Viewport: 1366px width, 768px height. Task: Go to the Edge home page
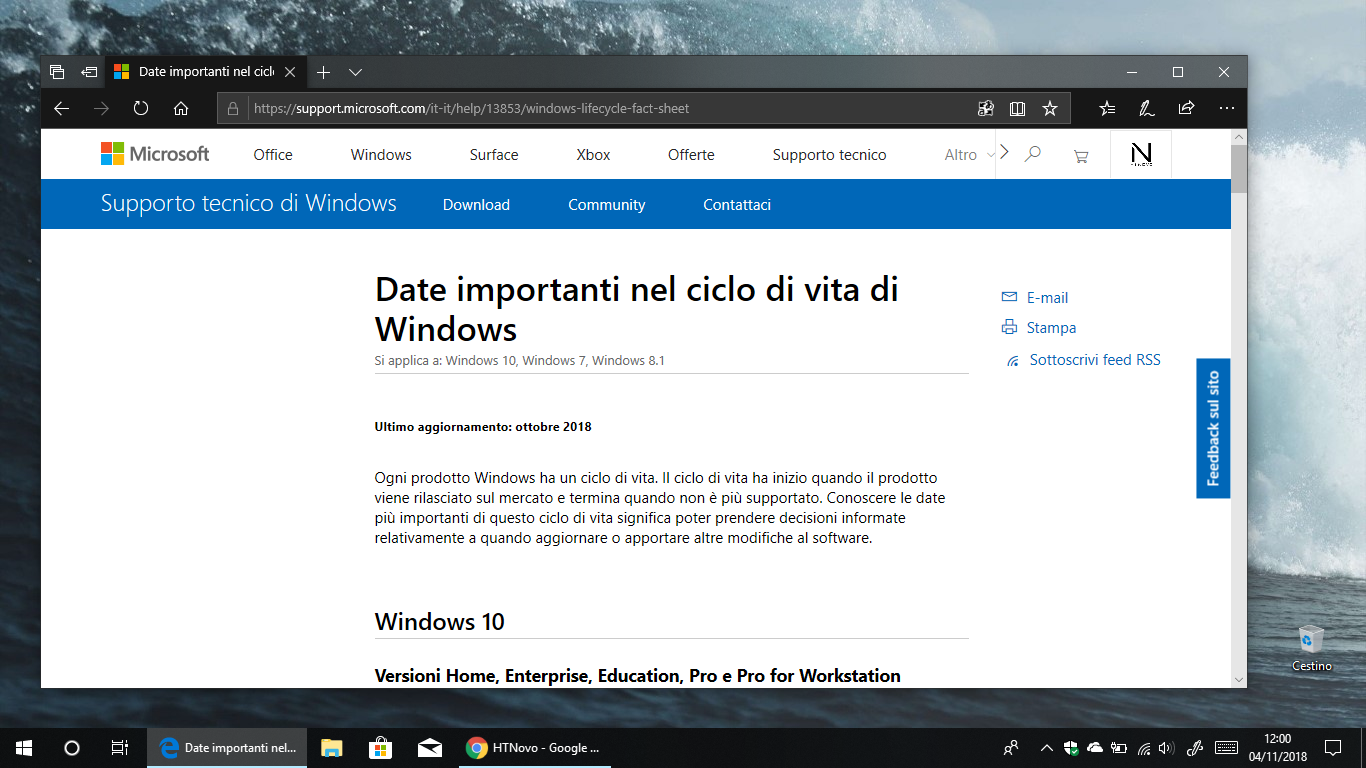(181, 108)
